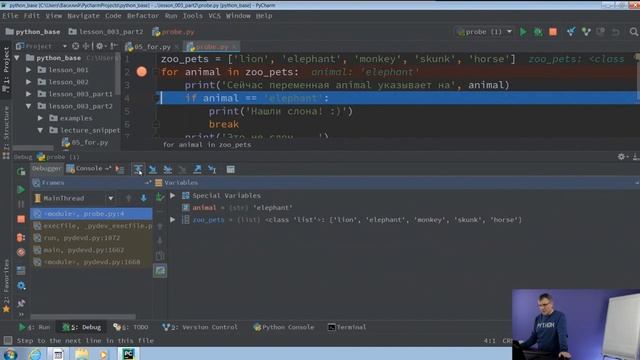
Task: Open Project panel settings gear
Action: [100, 46]
